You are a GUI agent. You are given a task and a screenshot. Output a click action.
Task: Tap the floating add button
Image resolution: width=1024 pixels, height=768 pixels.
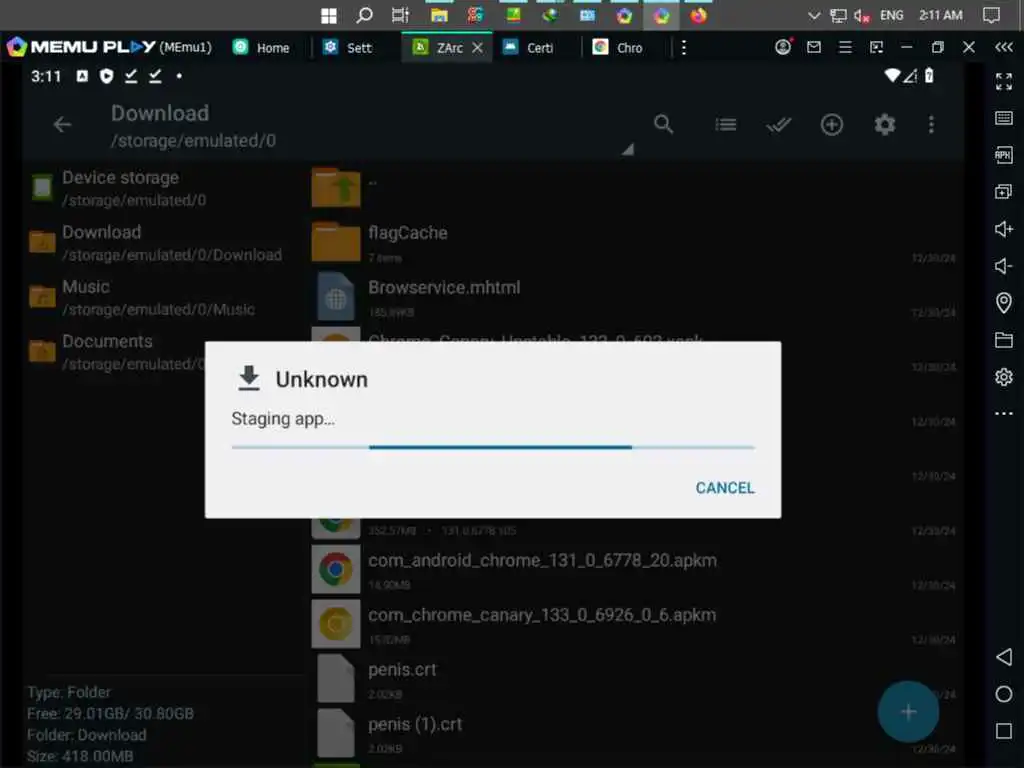[908, 712]
